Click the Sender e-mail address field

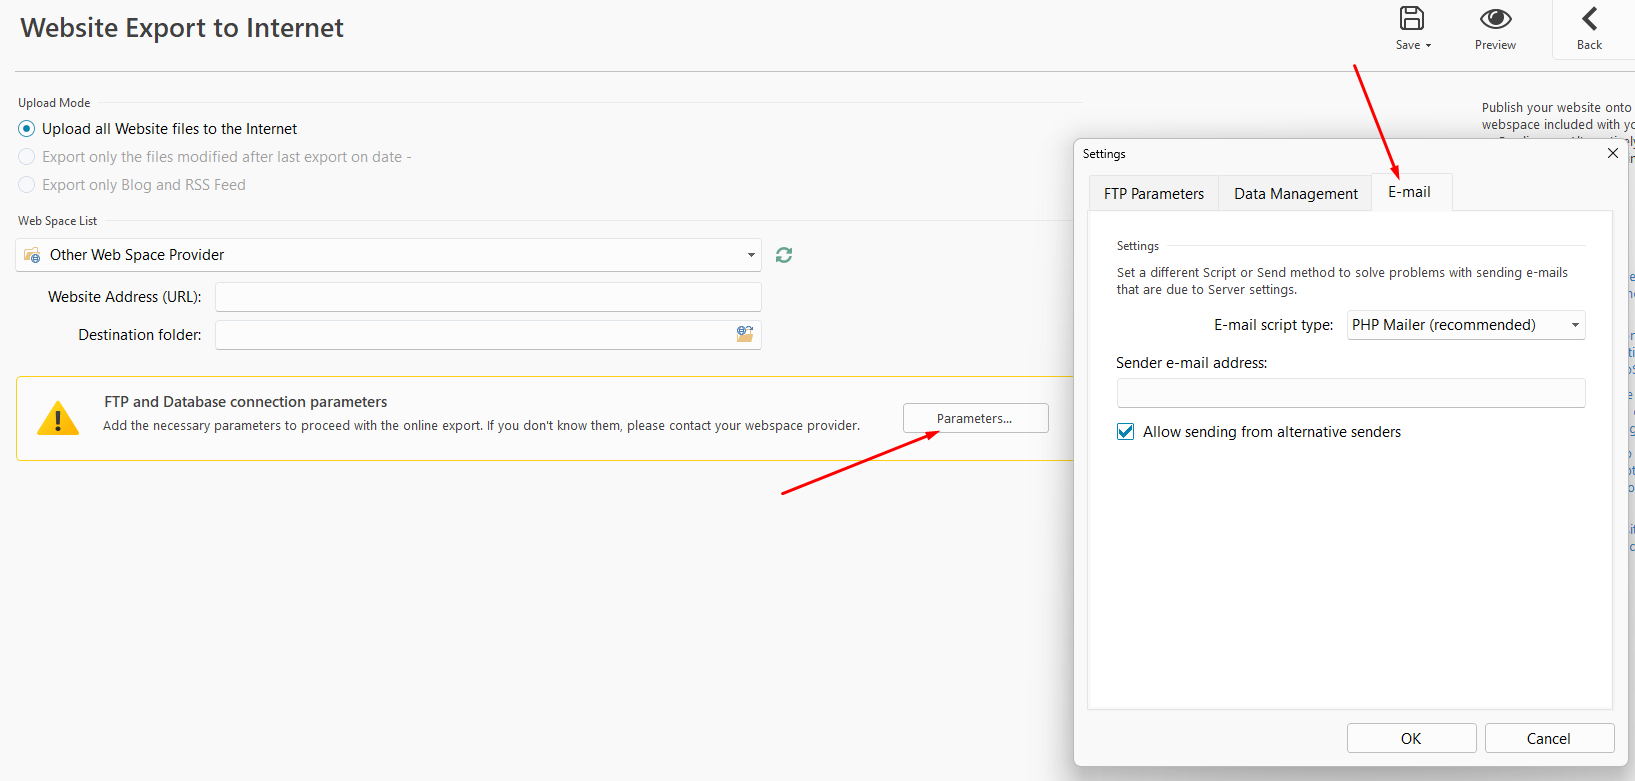1350,393
